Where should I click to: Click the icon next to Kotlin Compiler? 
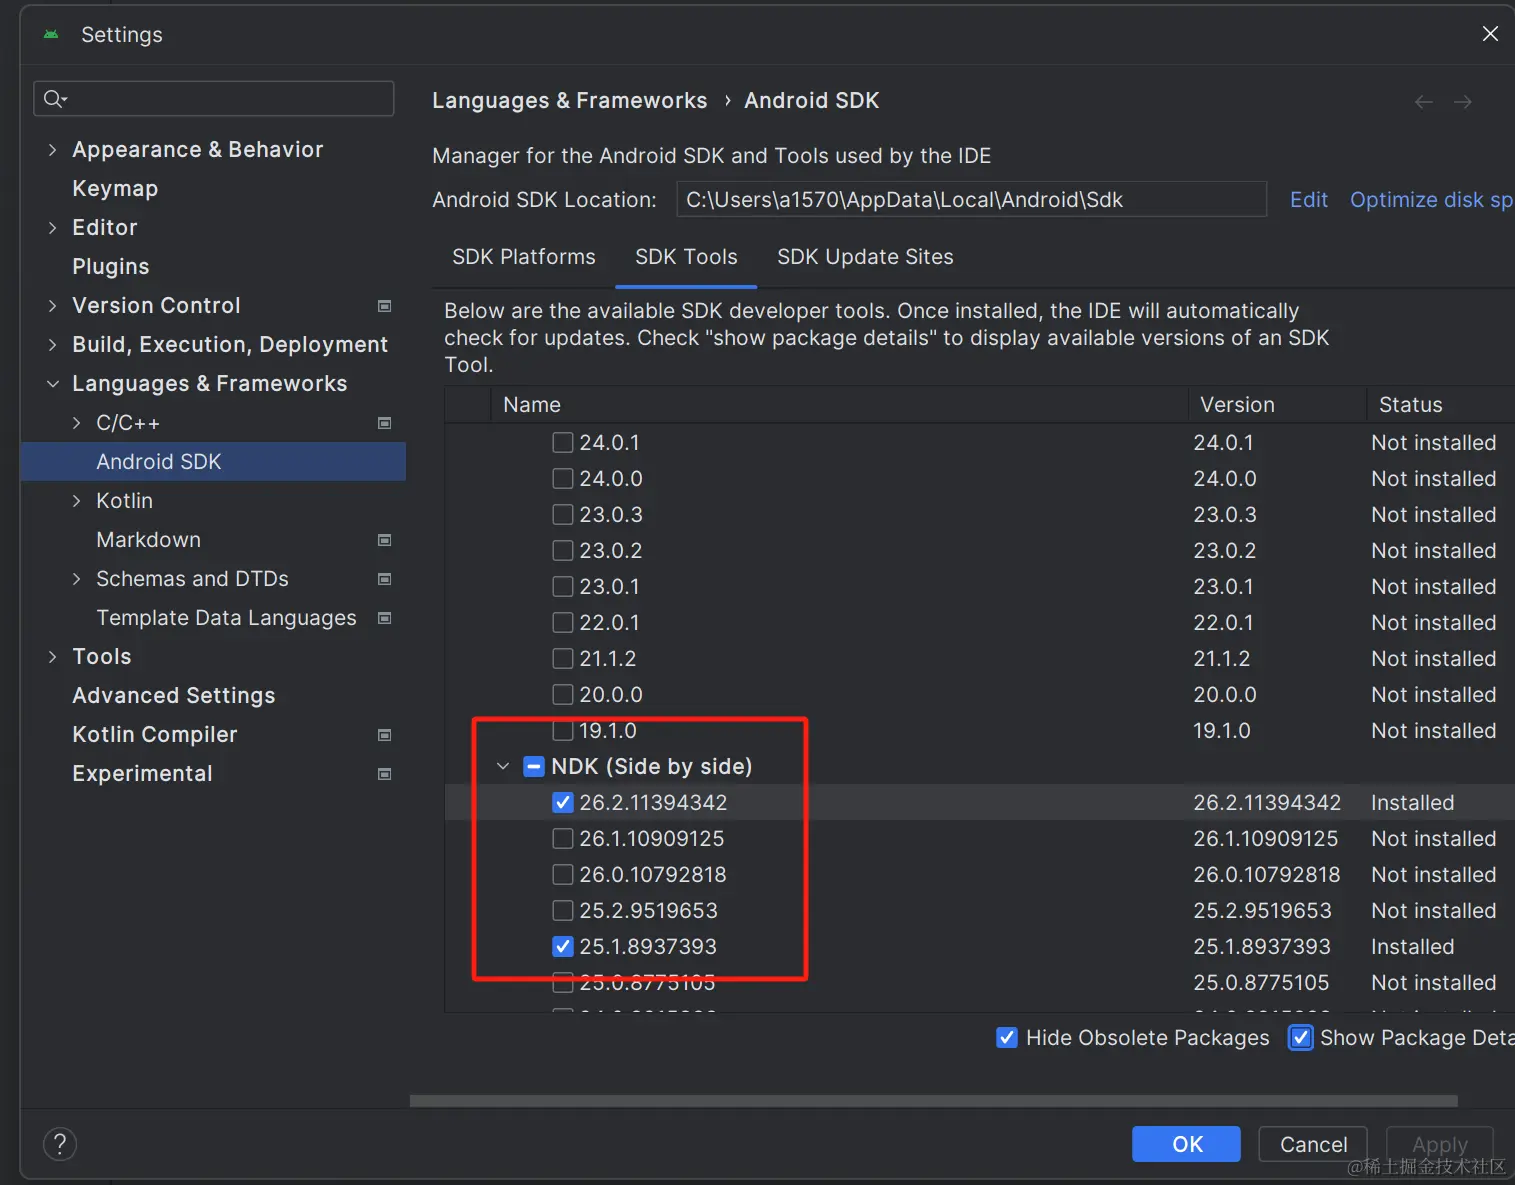pos(384,735)
